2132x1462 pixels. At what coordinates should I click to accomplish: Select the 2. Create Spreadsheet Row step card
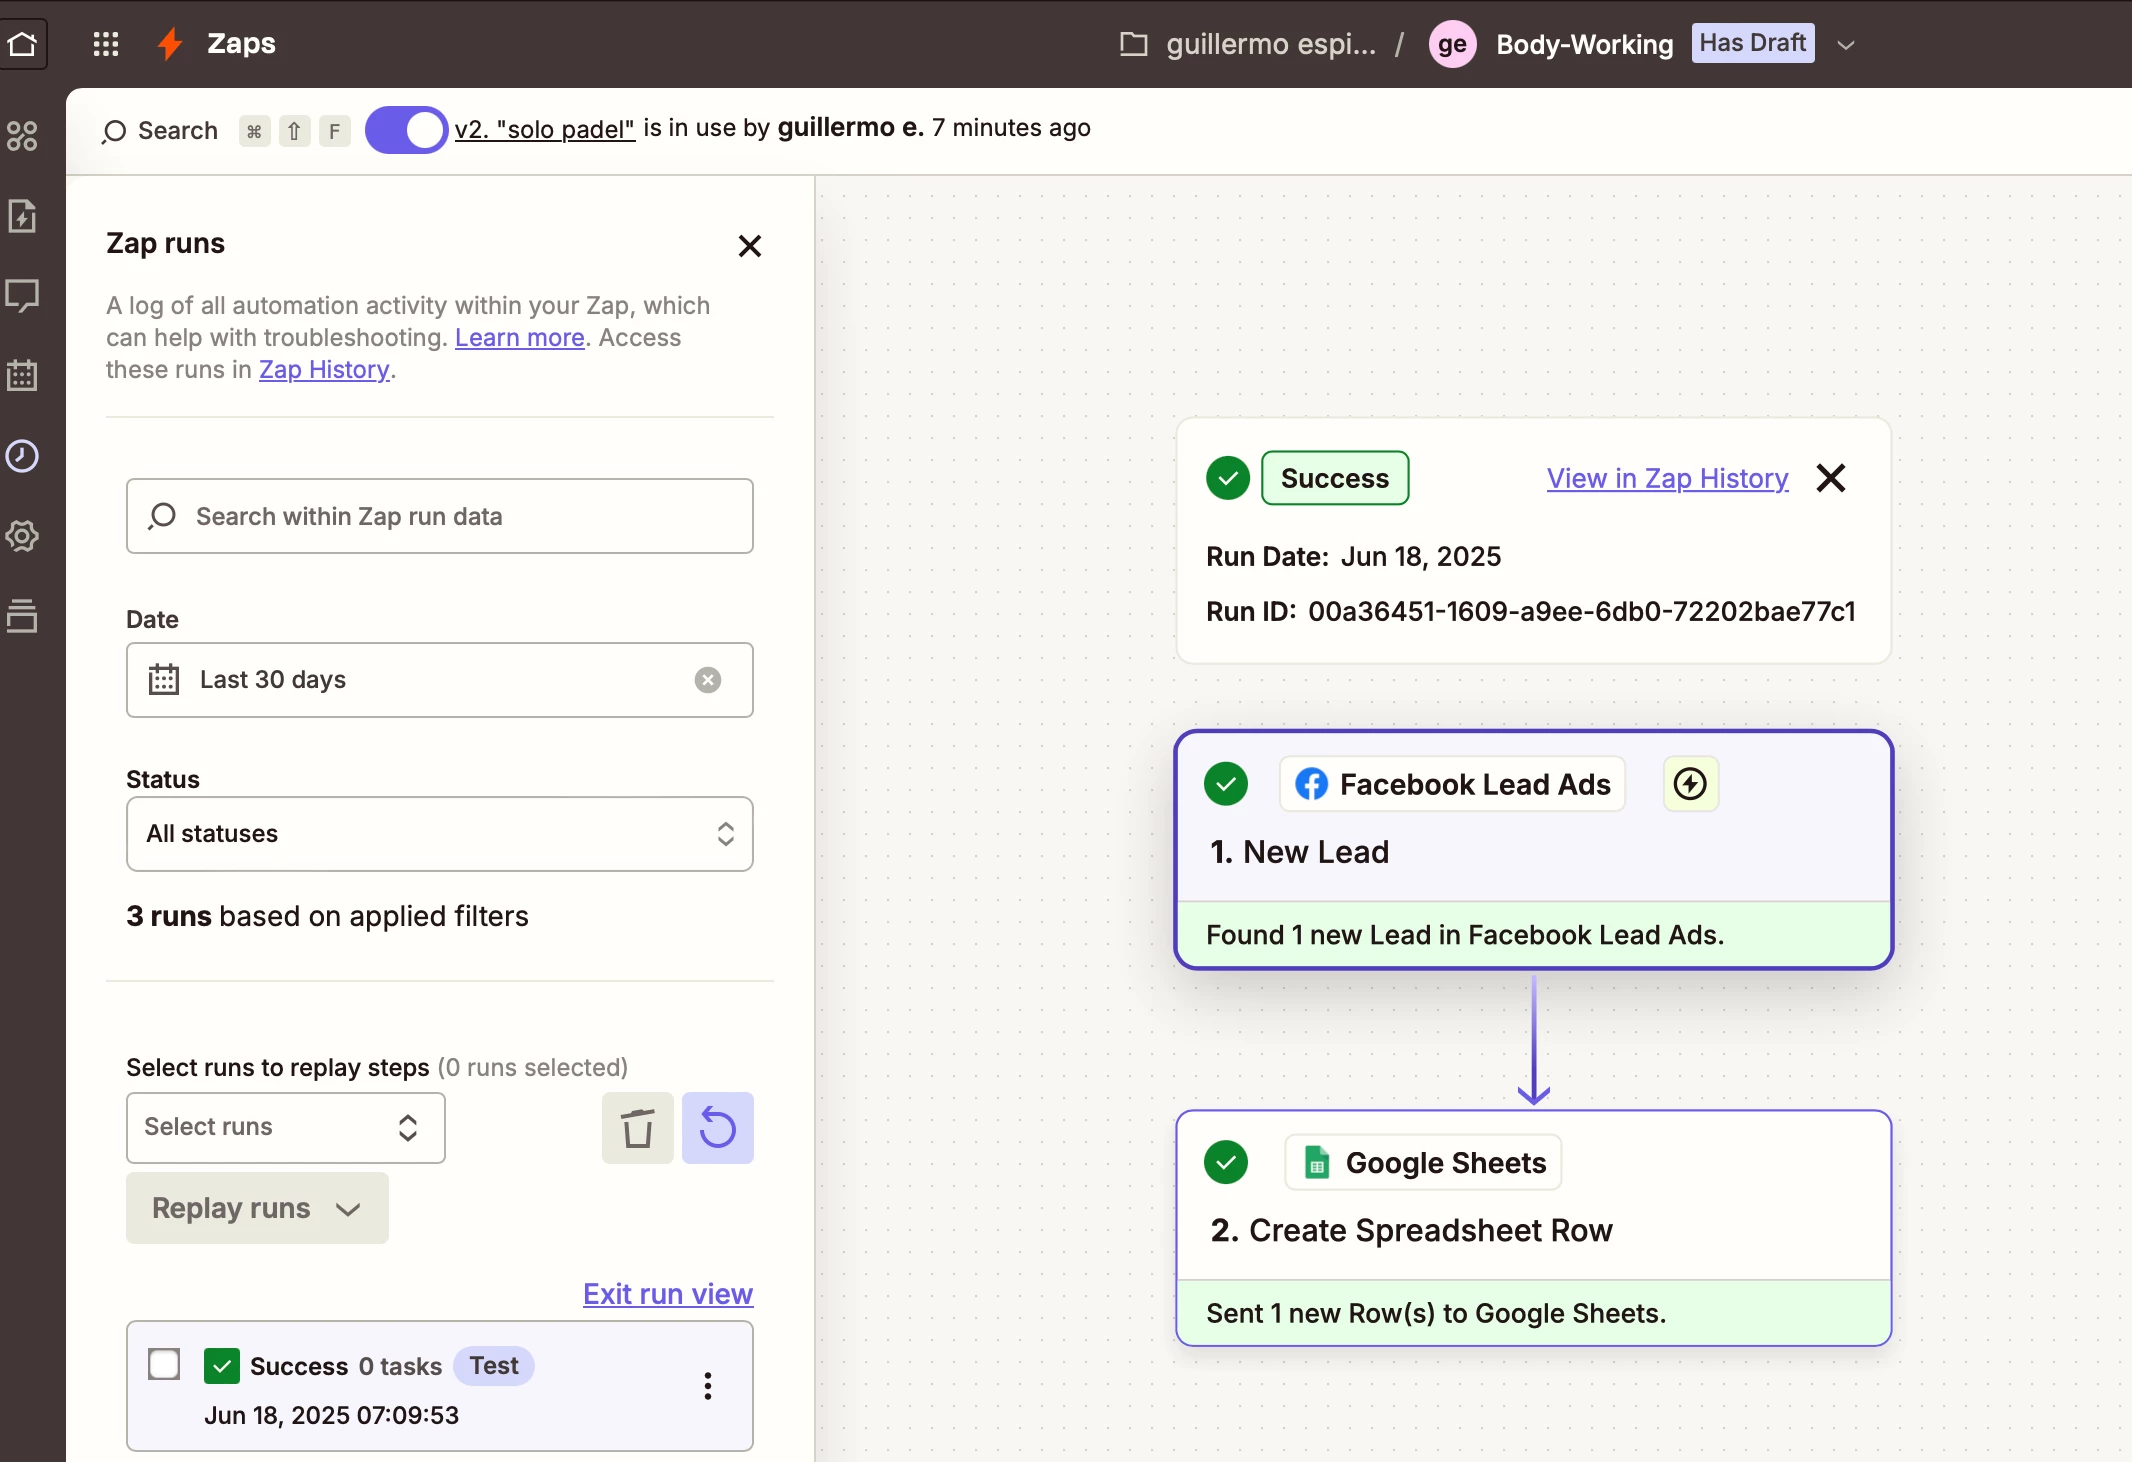[x=1534, y=1228]
